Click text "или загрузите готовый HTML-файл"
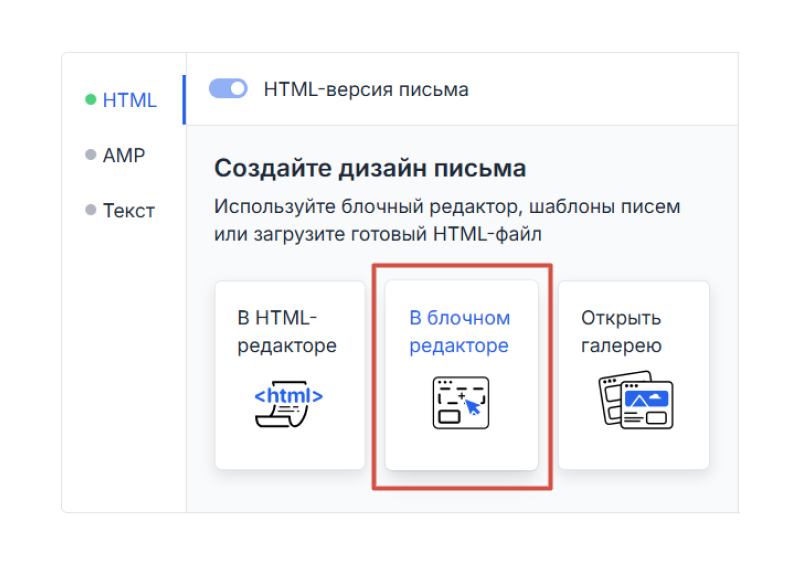 [378, 234]
